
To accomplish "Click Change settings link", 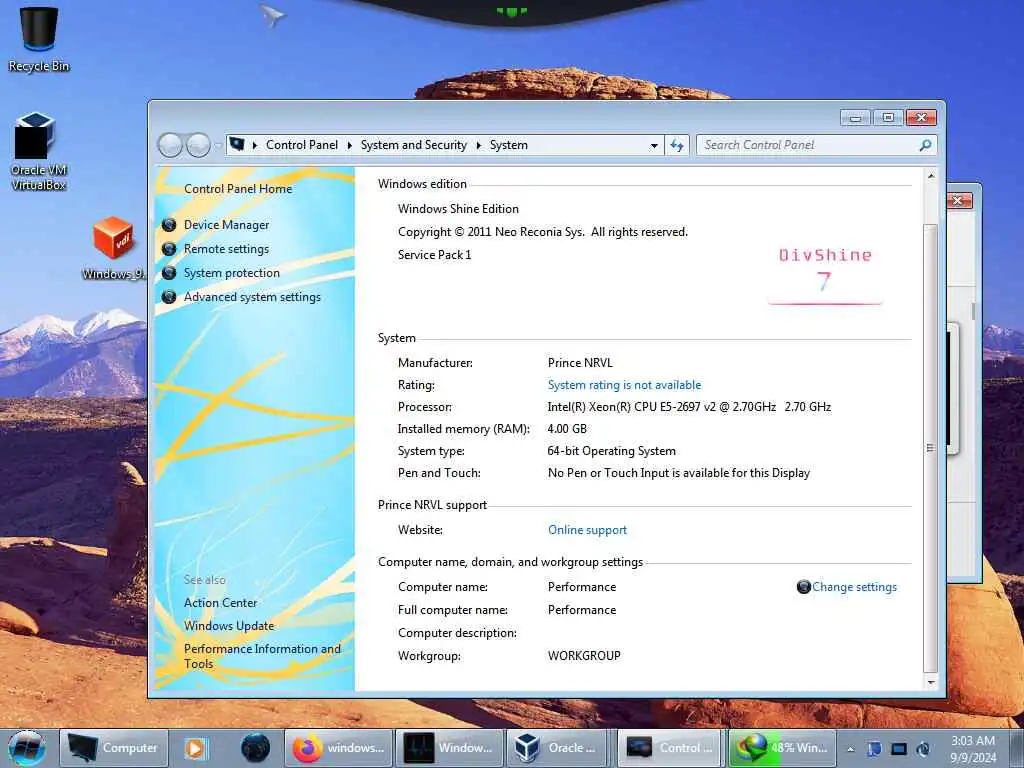I will (854, 586).
